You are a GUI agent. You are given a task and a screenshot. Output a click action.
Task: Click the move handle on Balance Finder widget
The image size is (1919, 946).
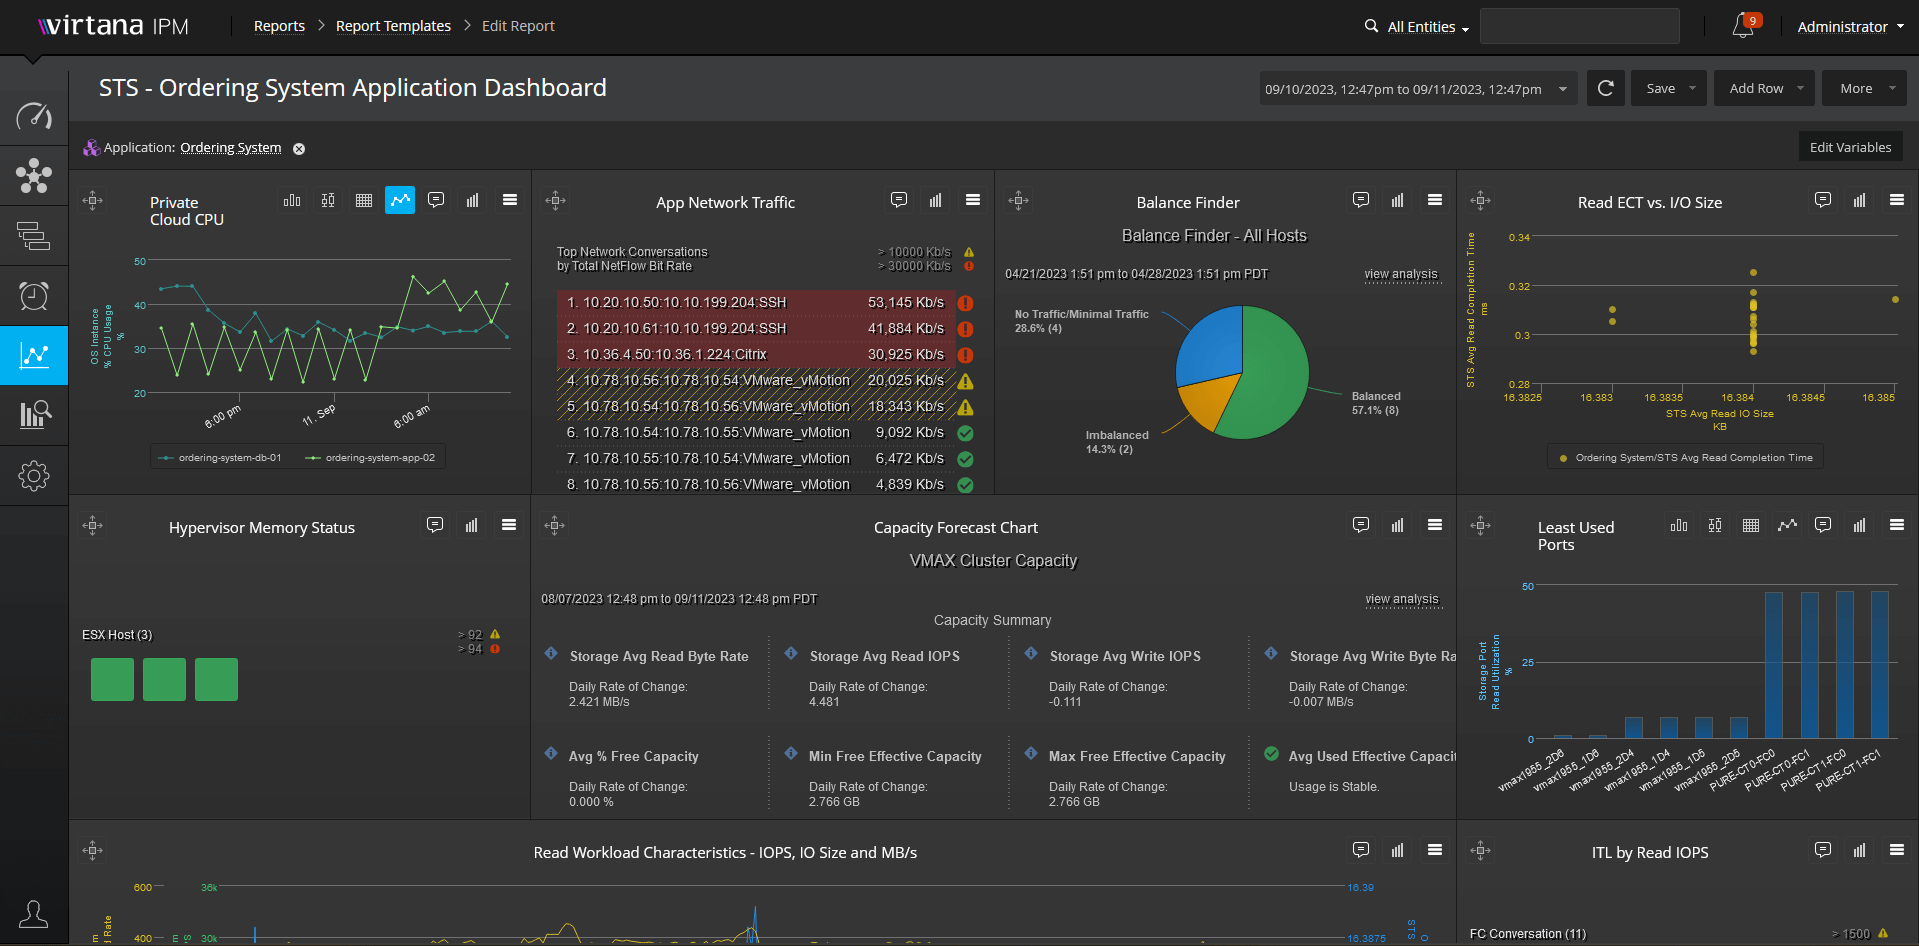1018,200
